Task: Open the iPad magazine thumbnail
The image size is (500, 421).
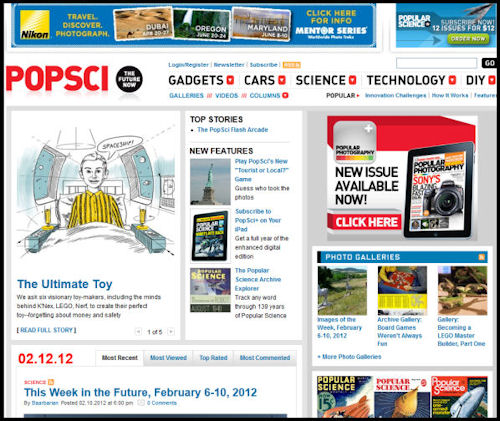Action: click(x=210, y=235)
